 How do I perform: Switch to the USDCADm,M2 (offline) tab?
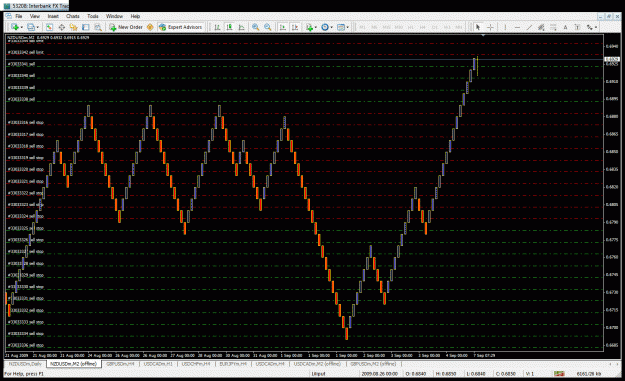point(317,364)
